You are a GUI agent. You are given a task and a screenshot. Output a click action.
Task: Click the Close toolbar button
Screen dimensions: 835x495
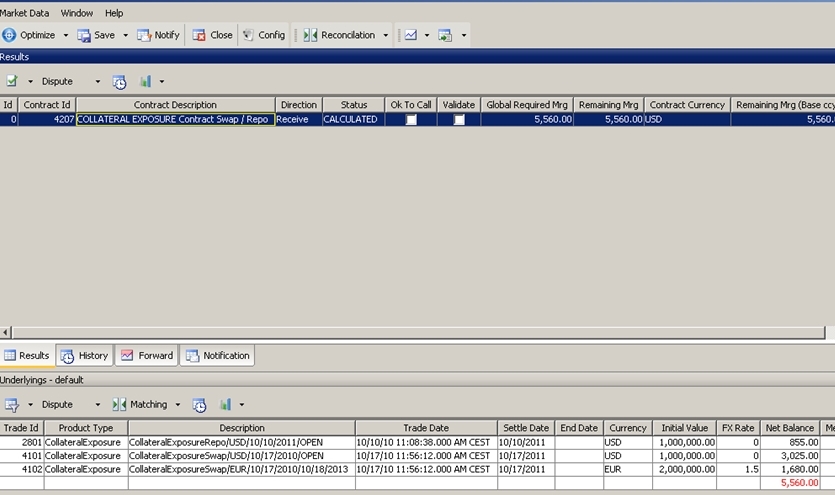(x=212, y=35)
